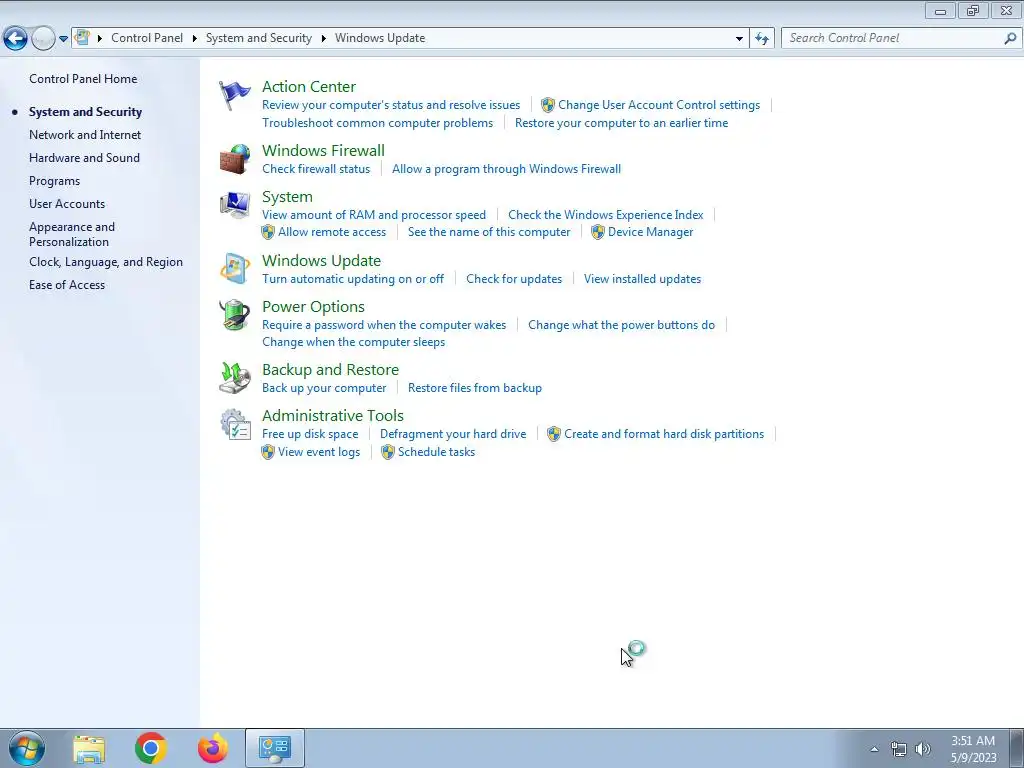
Task: Click the network tray icon
Action: 899,749
